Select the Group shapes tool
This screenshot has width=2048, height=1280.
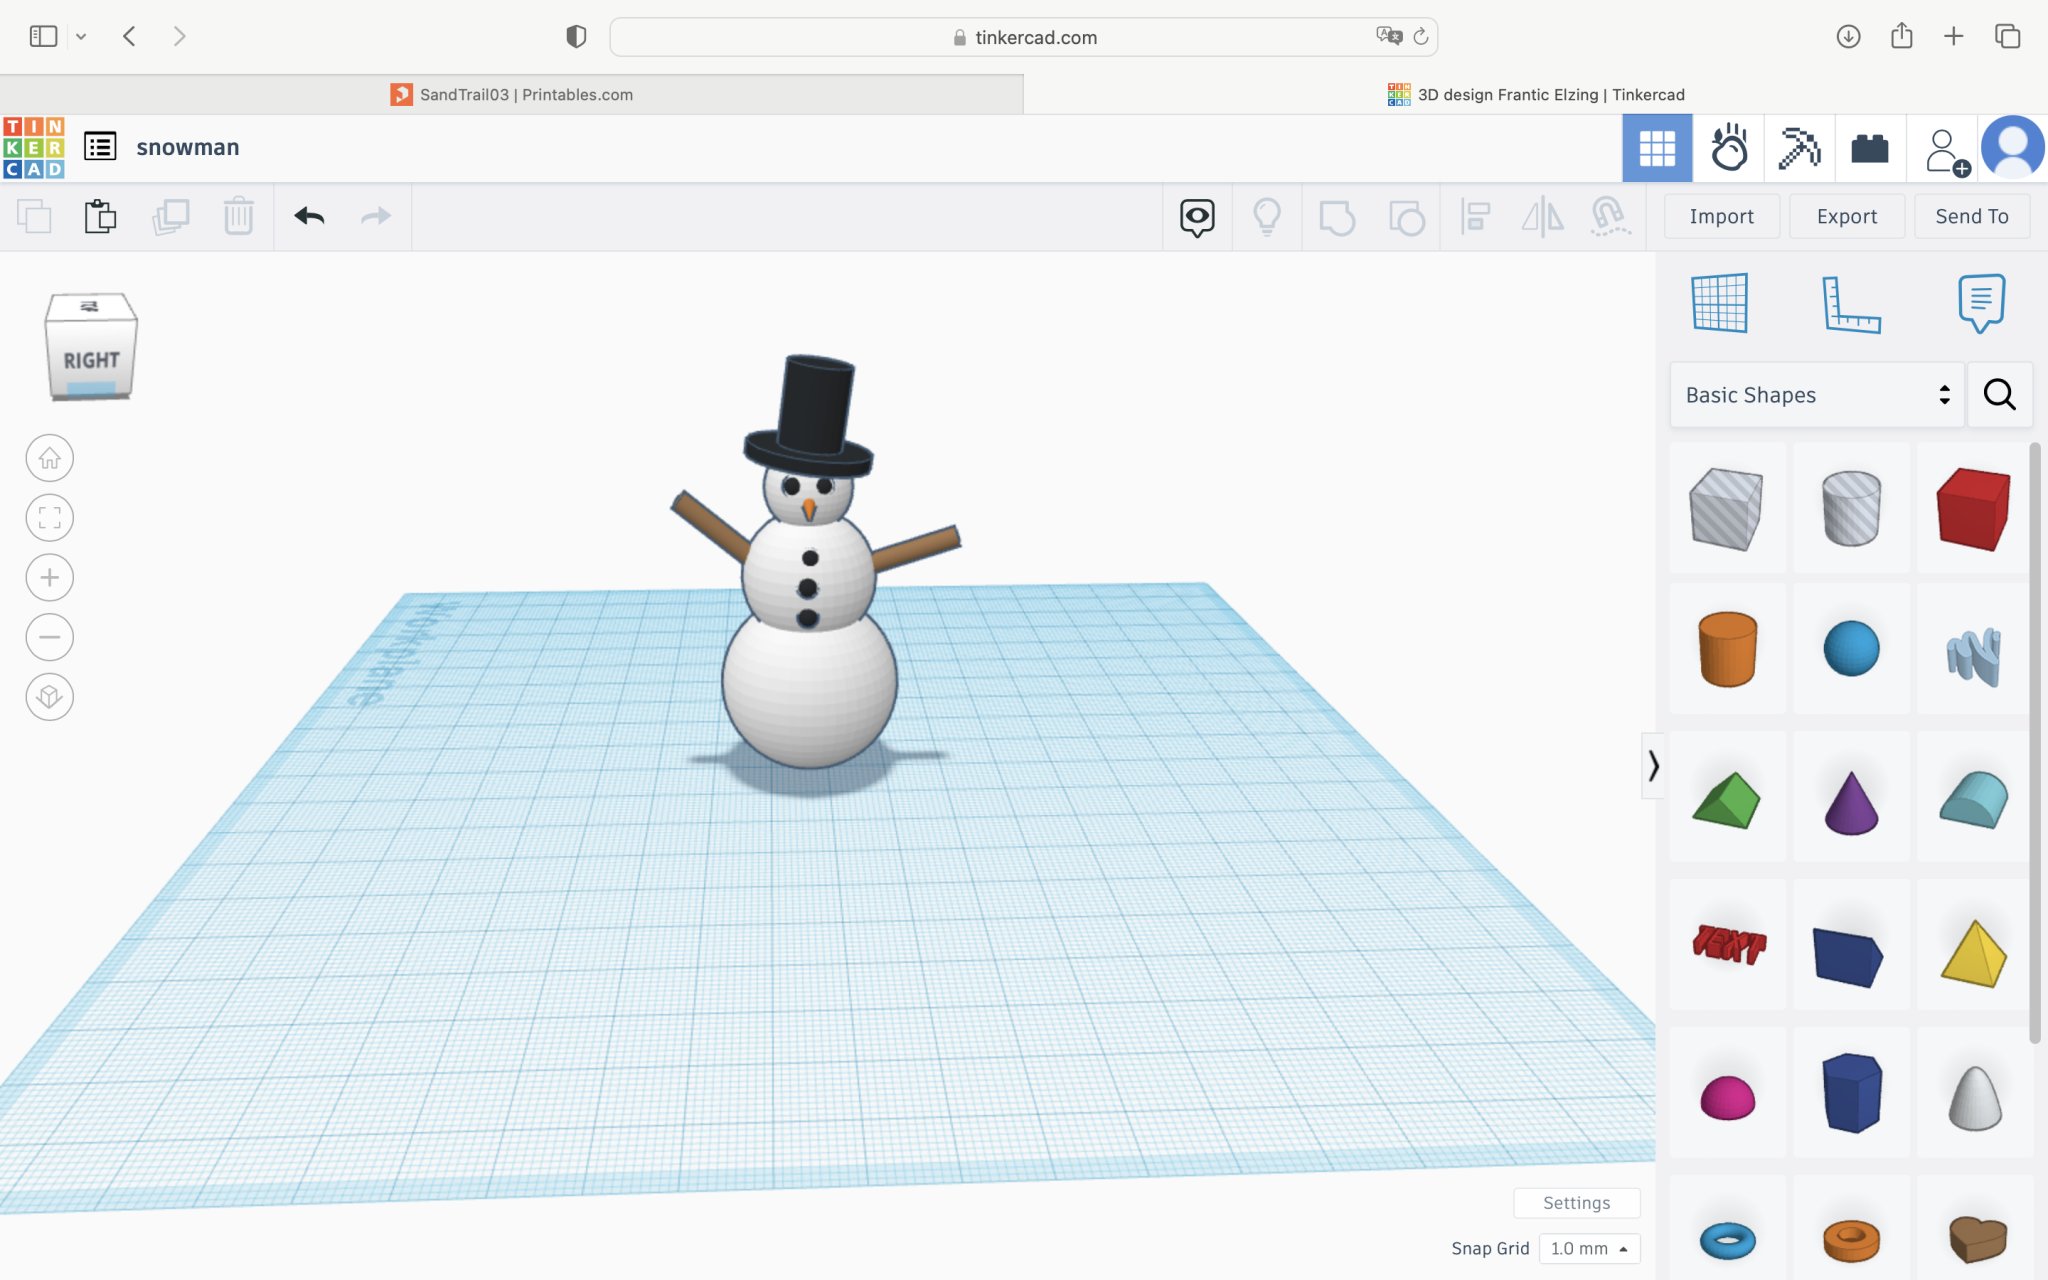(1339, 216)
